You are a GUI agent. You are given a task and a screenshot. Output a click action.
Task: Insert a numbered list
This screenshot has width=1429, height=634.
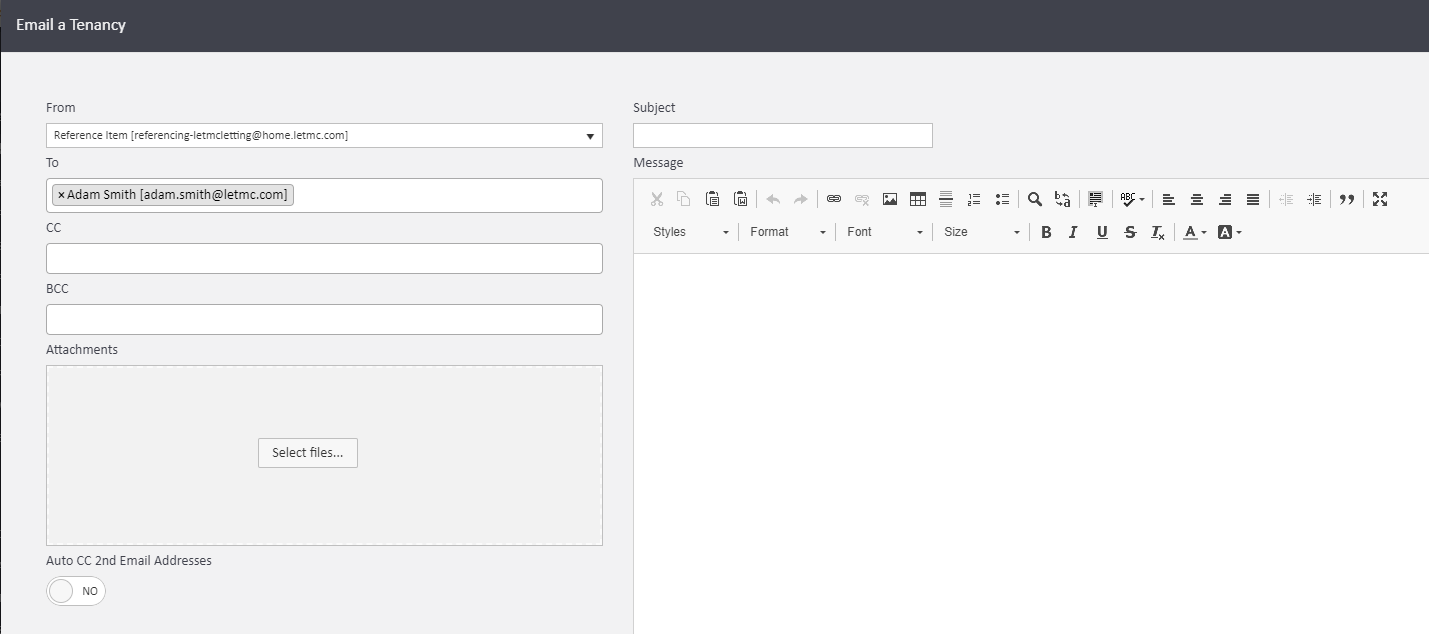click(x=974, y=199)
